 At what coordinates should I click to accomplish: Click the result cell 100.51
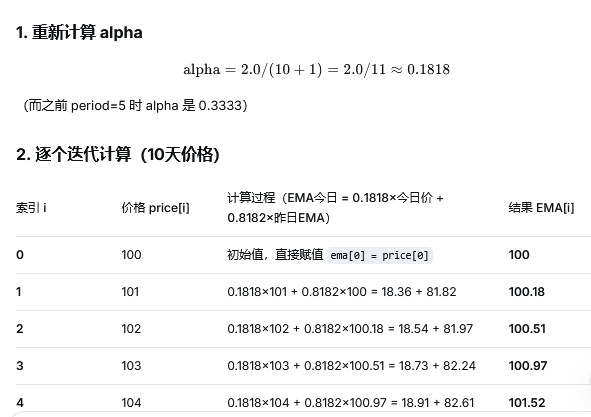527,329
